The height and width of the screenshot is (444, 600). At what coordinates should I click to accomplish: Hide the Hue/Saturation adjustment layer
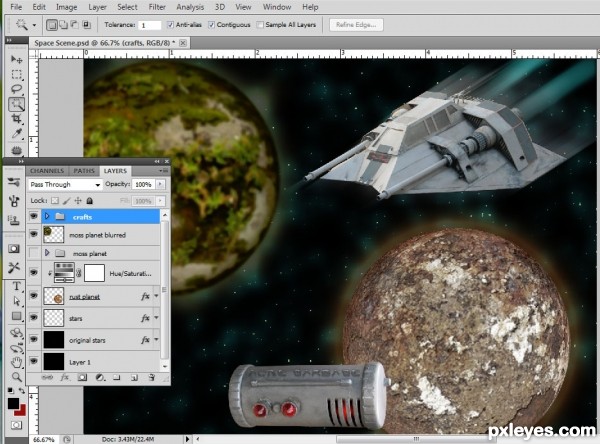pos(34,273)
